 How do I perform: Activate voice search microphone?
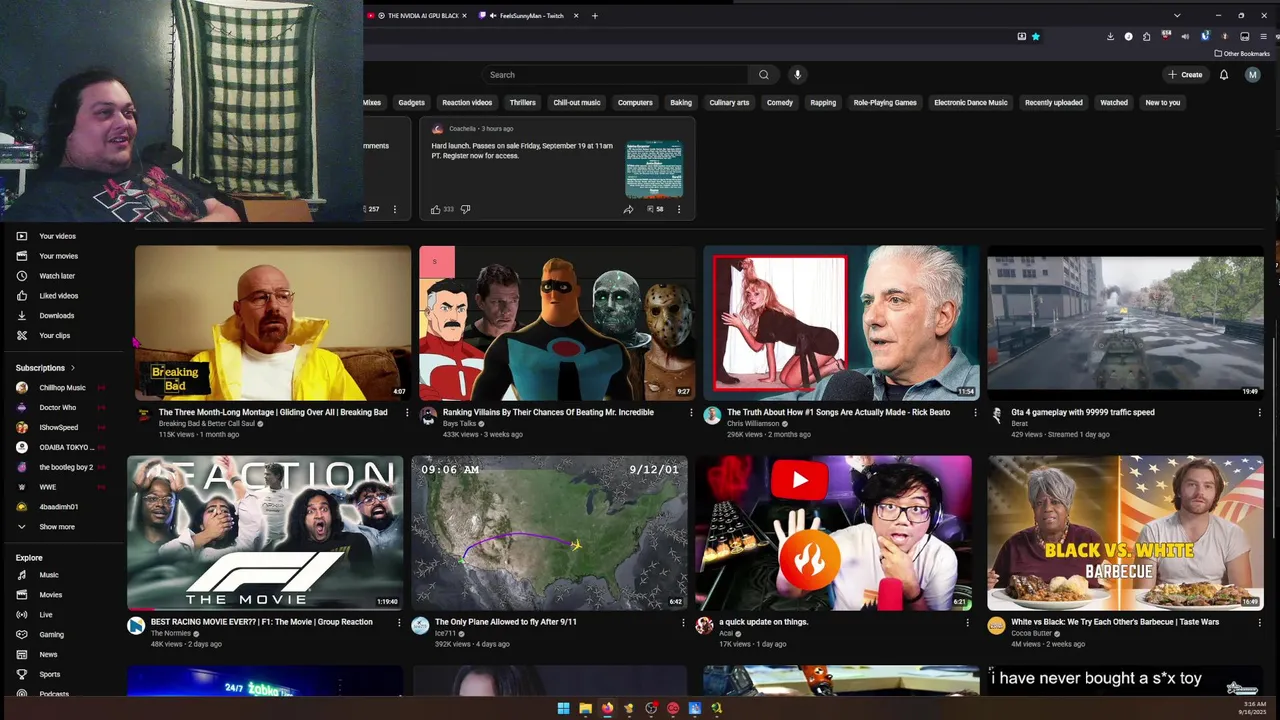pyautogui.click(x=797, y=75)
